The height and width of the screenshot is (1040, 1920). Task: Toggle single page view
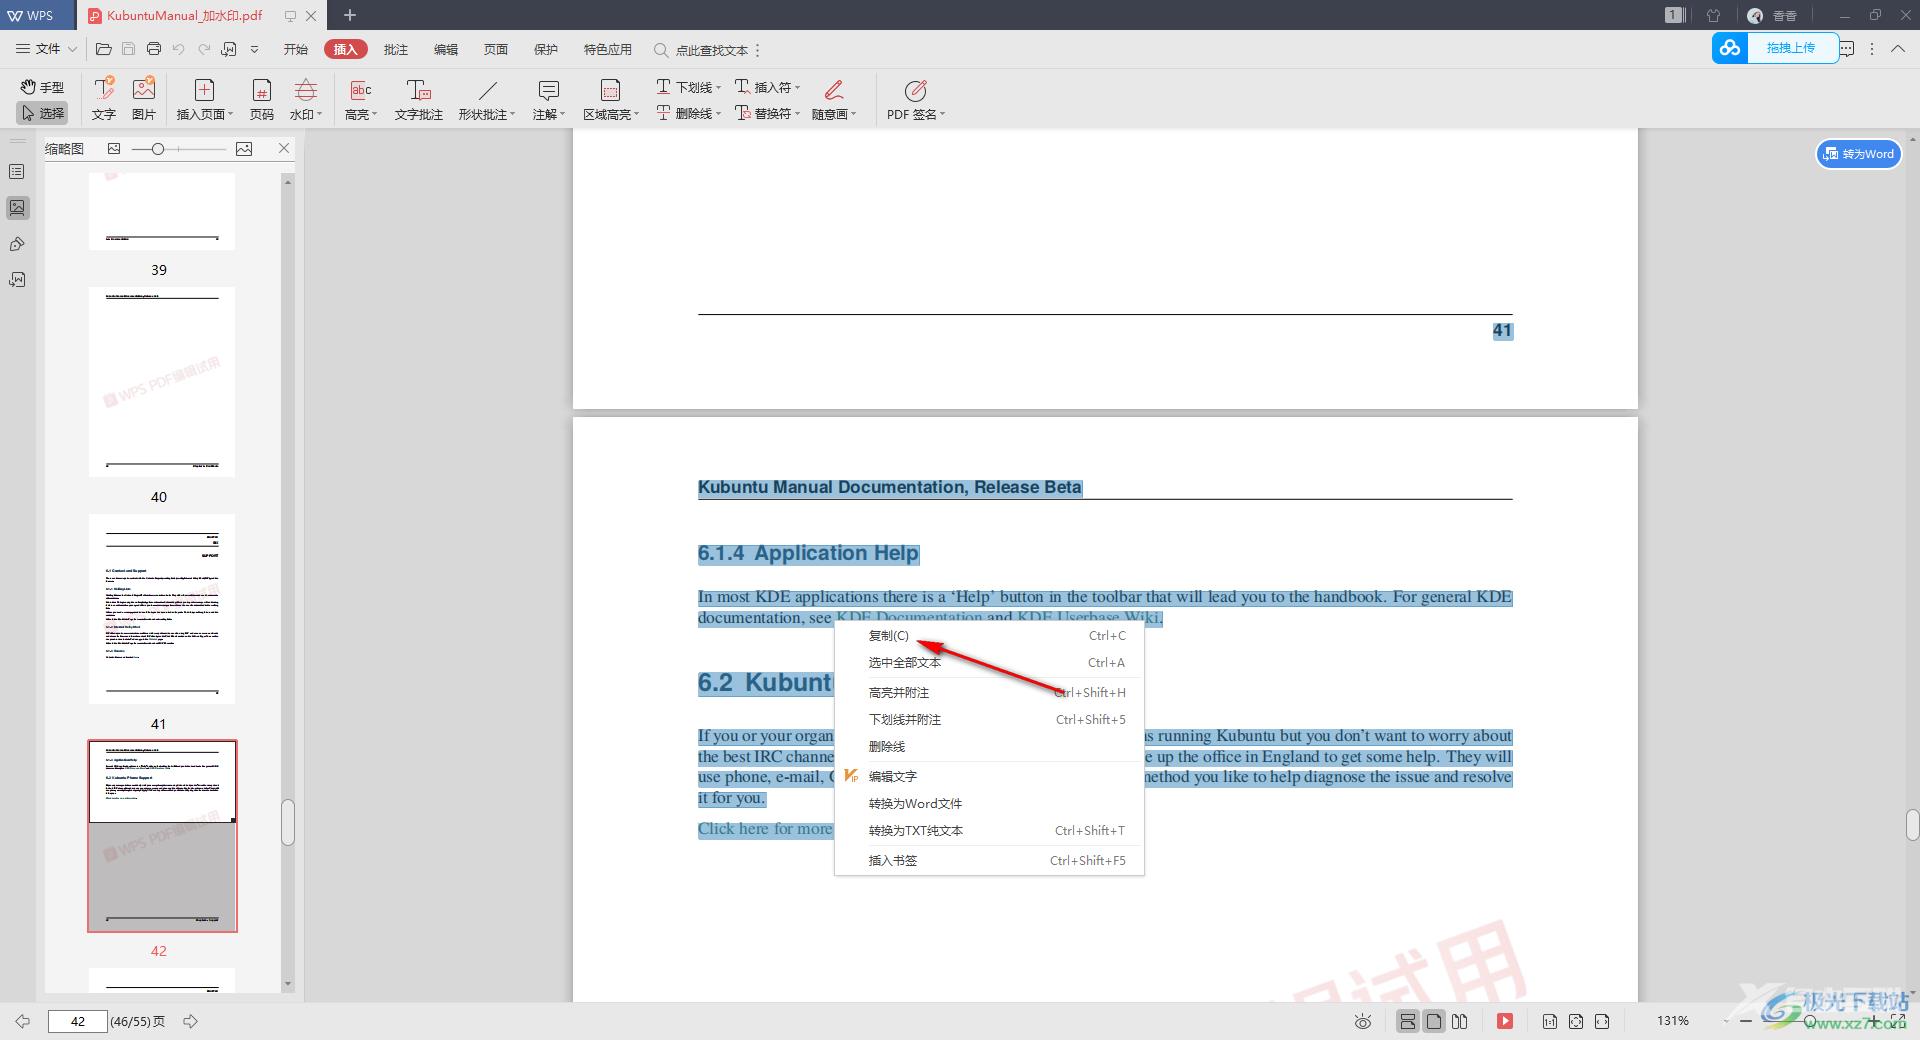pos(1434,1021)
